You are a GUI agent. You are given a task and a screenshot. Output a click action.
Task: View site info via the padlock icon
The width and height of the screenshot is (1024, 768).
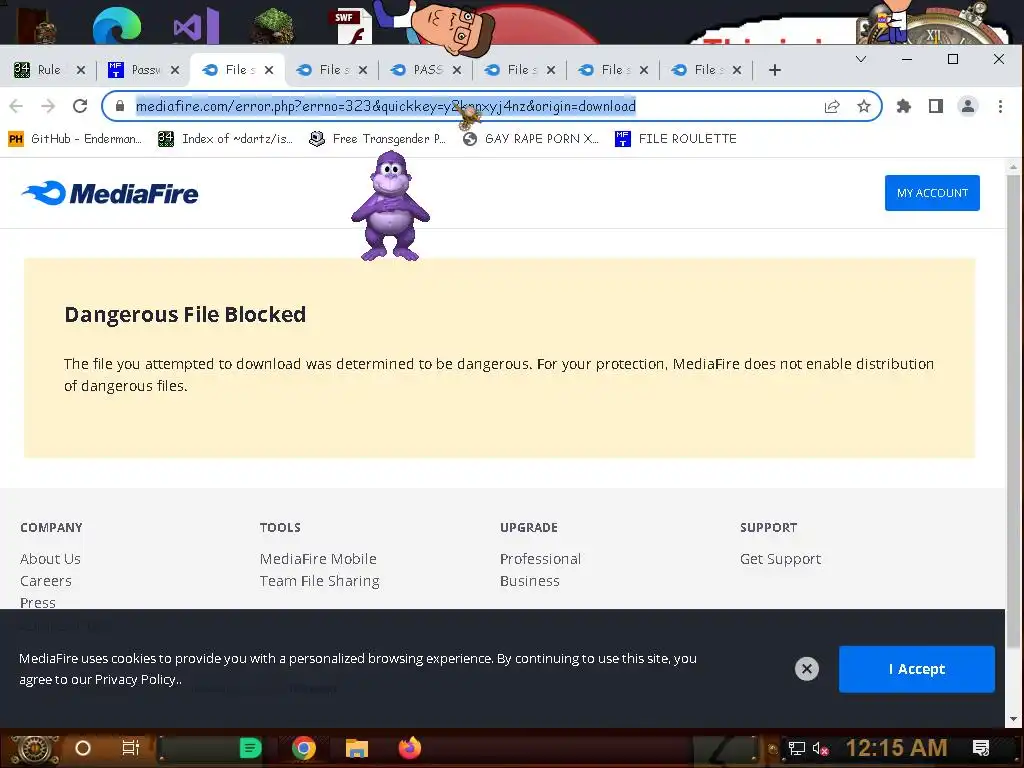tap(120, 106)
